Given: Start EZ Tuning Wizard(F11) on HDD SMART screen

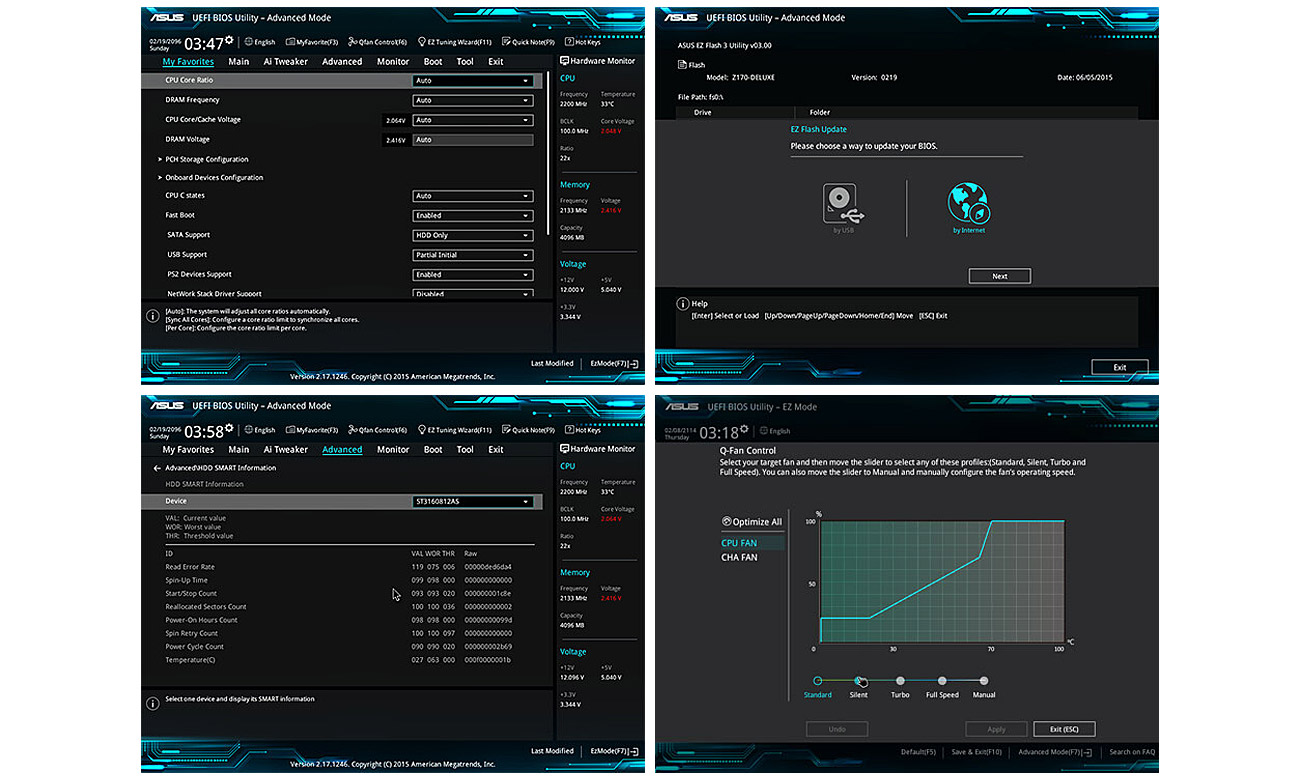Looking at the screenshot, I should tap(454, 430).
